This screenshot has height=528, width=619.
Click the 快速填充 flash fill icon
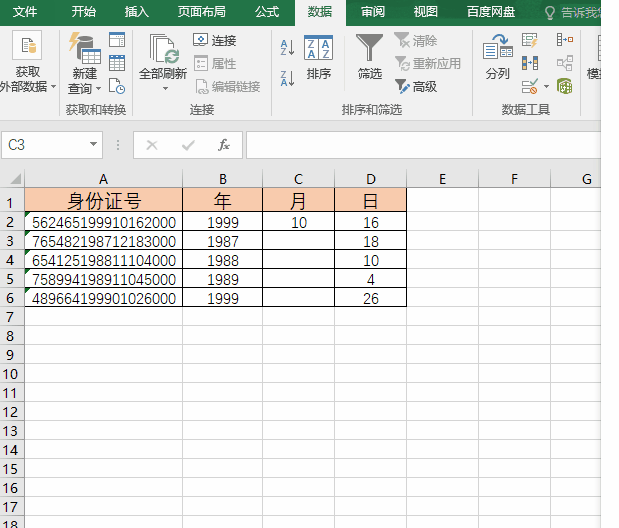[x=529, y=40]
